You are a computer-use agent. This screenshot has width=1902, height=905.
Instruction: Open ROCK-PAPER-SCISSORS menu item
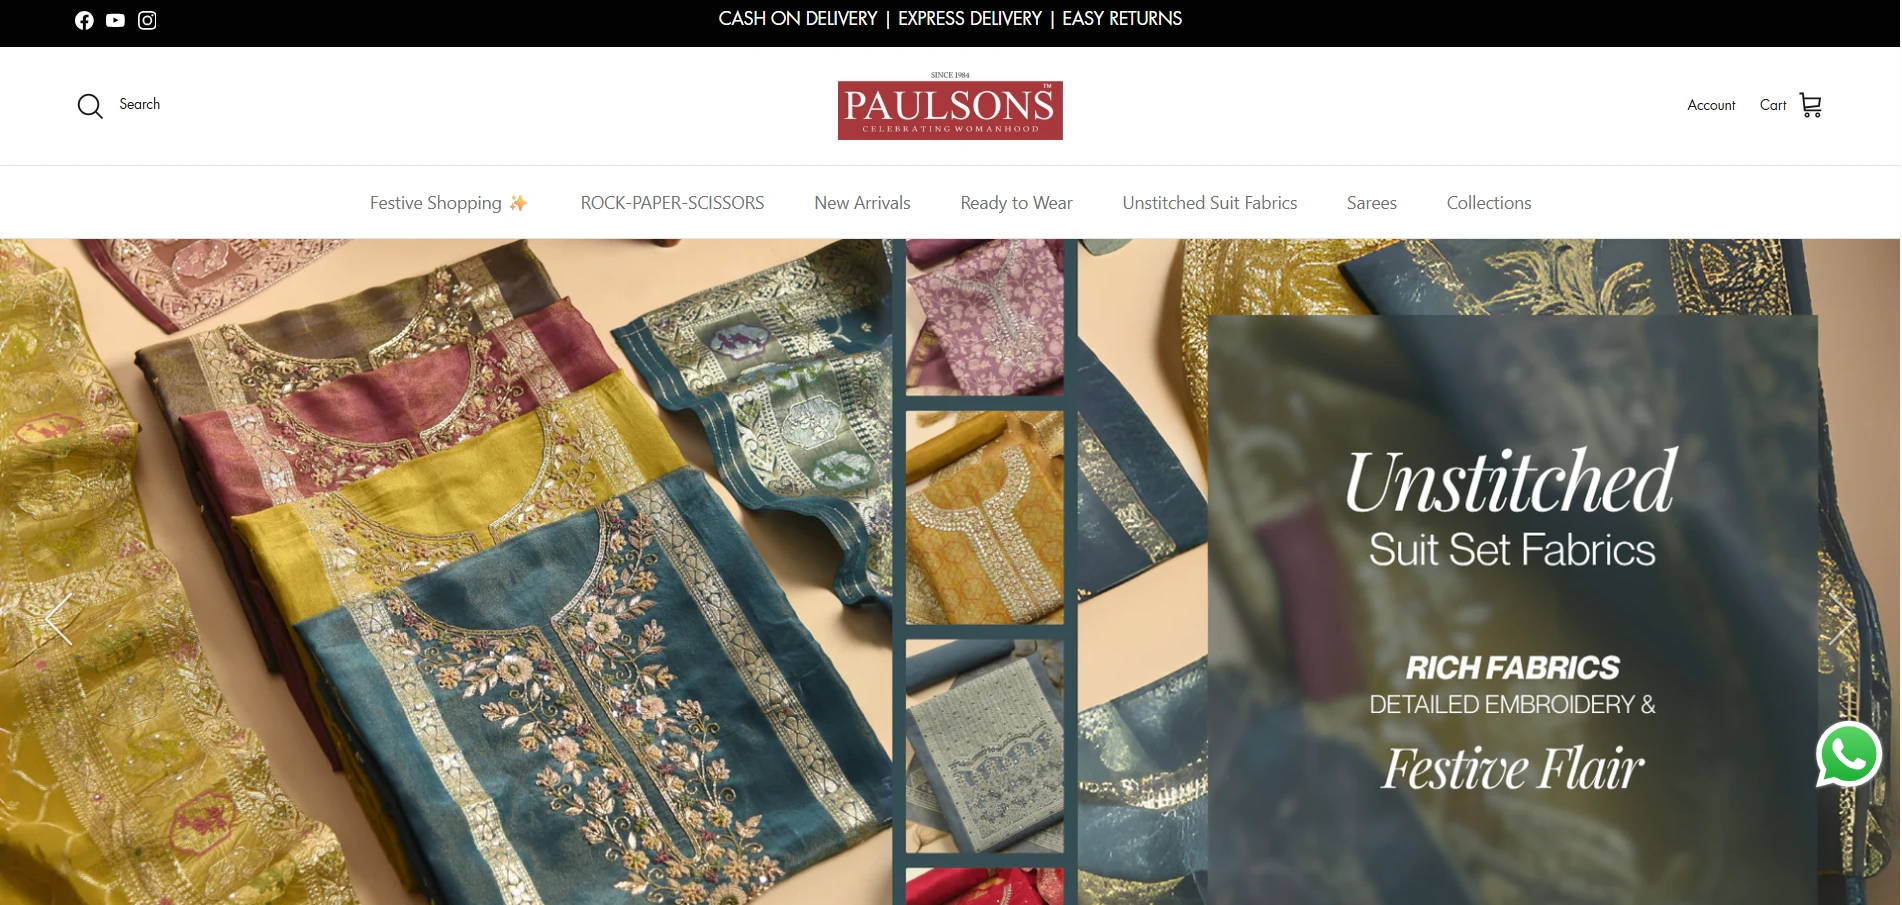[672, 203]
